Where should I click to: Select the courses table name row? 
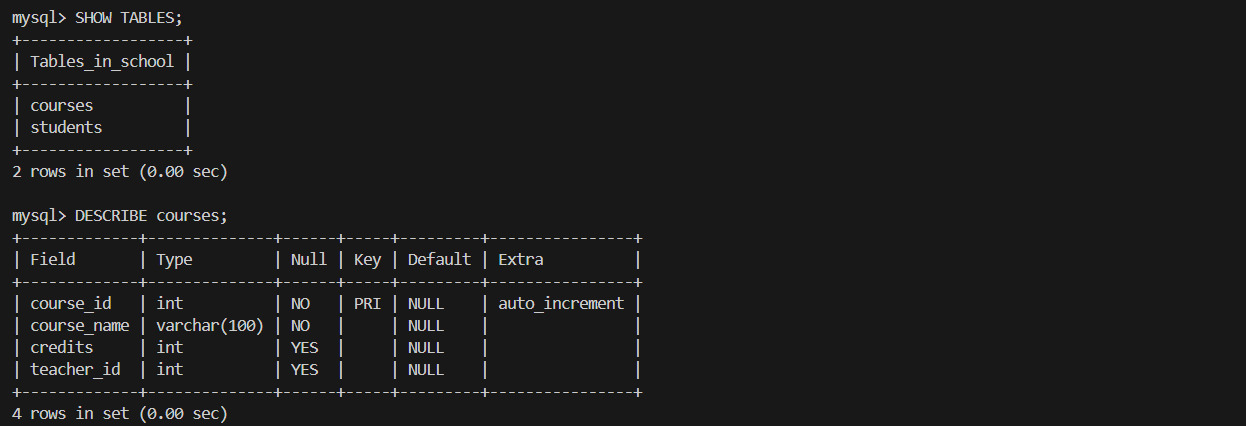point(62,105)
